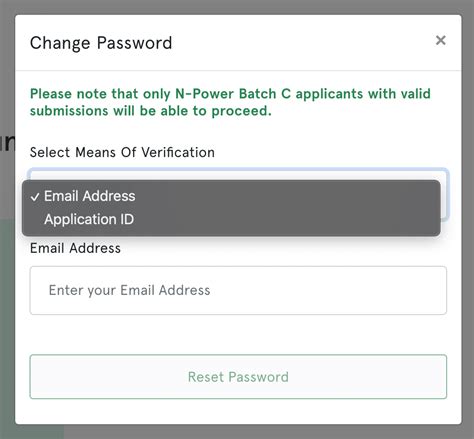Viewport: 474px width, 439px height.
Task: Click the empty area below Reset Password
Action: point(238,411)
